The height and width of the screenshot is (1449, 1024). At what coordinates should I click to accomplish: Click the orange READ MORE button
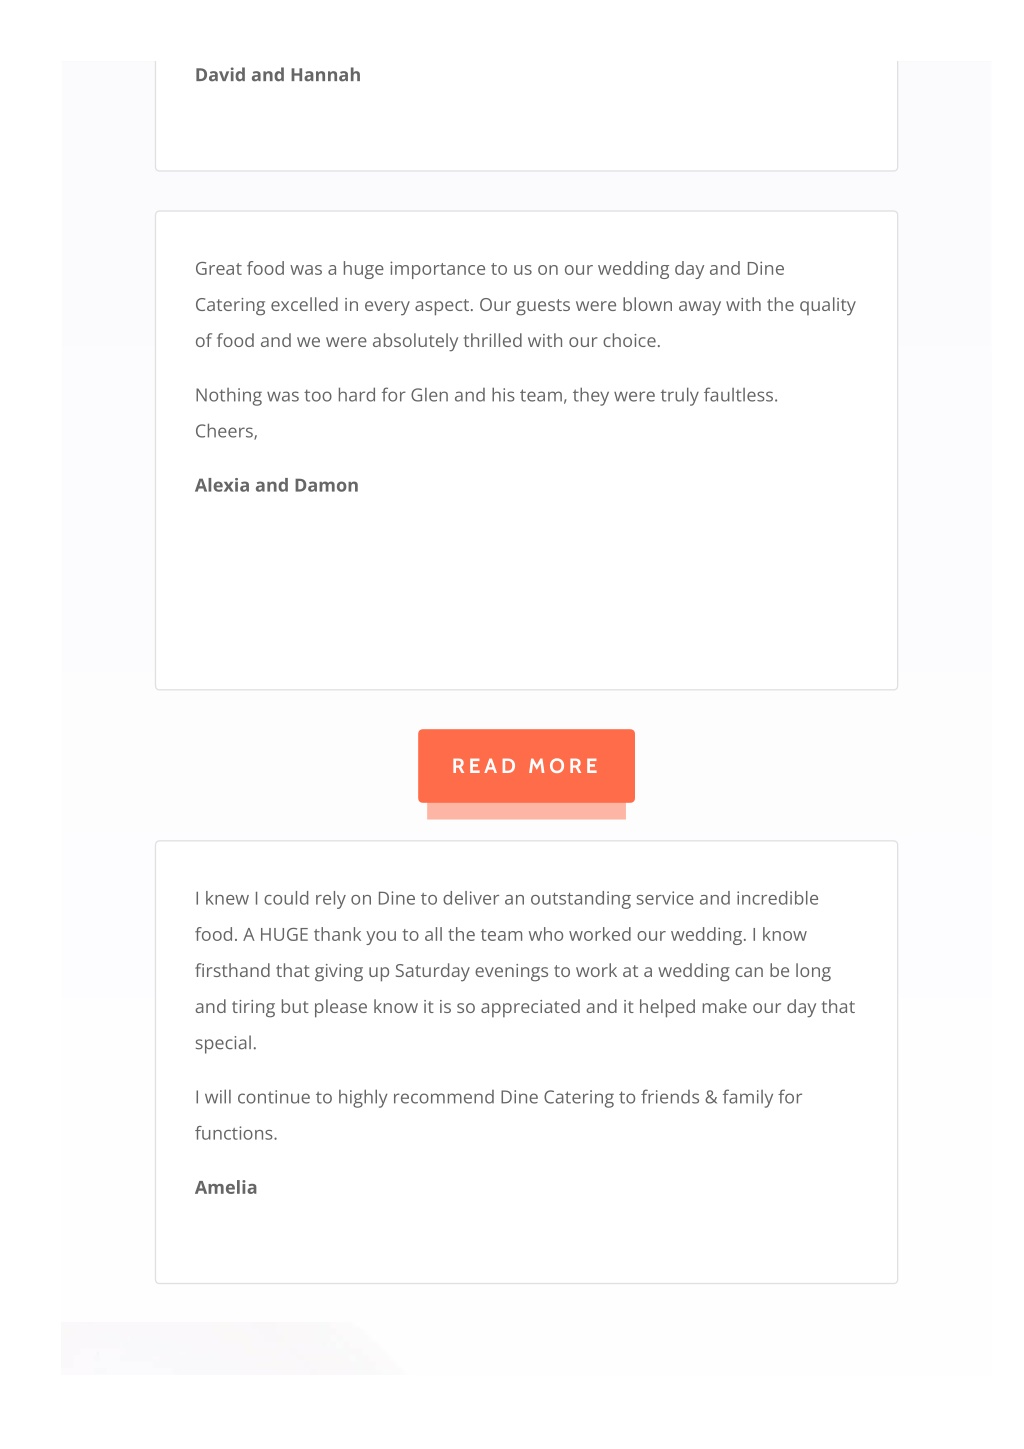click(526, 765)
